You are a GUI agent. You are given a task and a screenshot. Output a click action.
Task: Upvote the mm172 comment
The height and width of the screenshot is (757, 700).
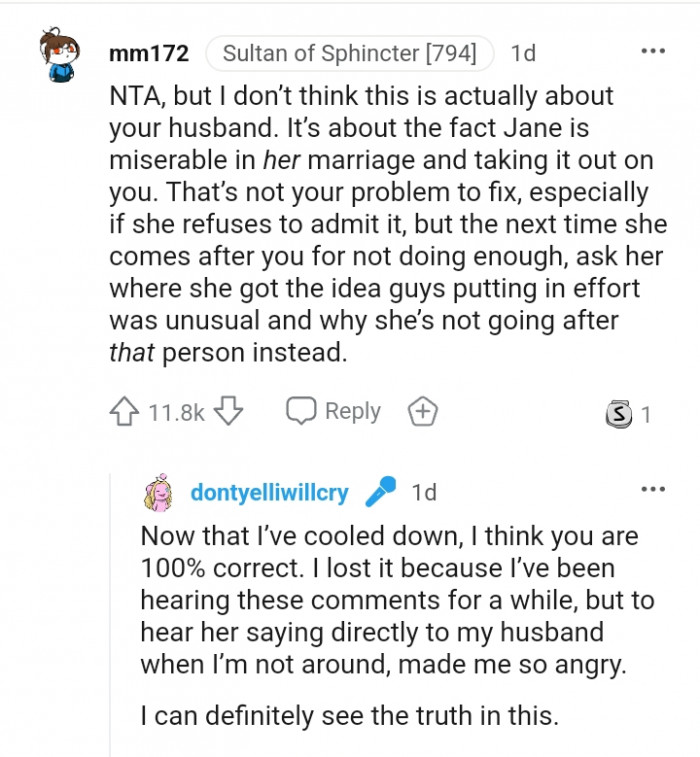coord(125,412)
